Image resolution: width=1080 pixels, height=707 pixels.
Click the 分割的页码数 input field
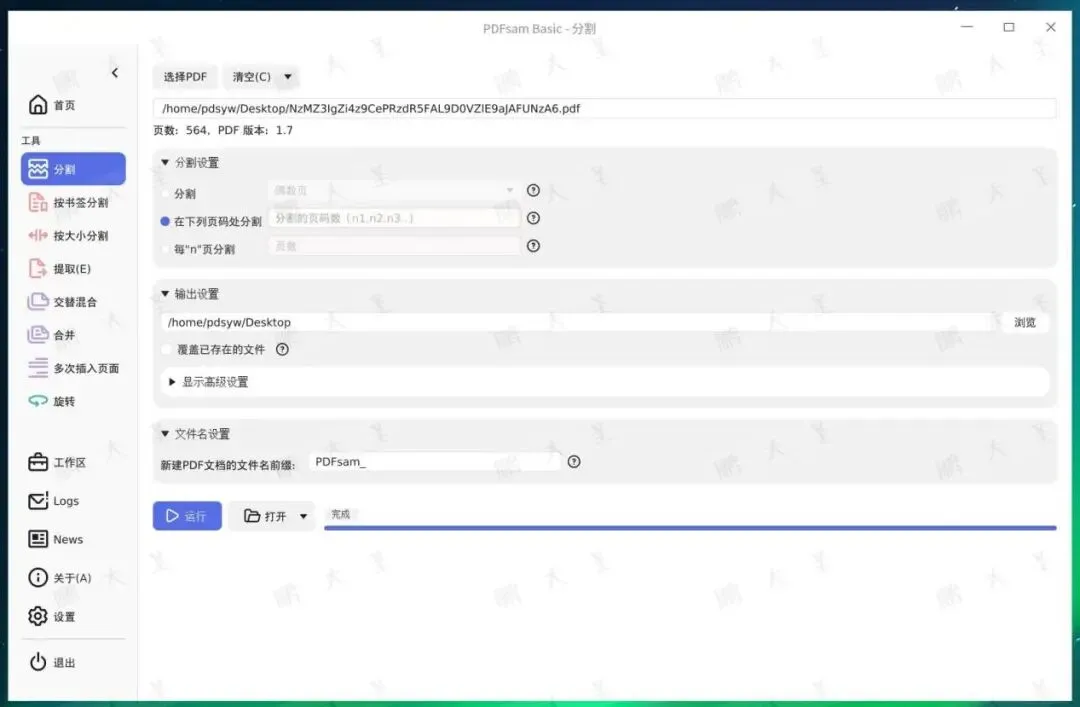tap(394, 218)
